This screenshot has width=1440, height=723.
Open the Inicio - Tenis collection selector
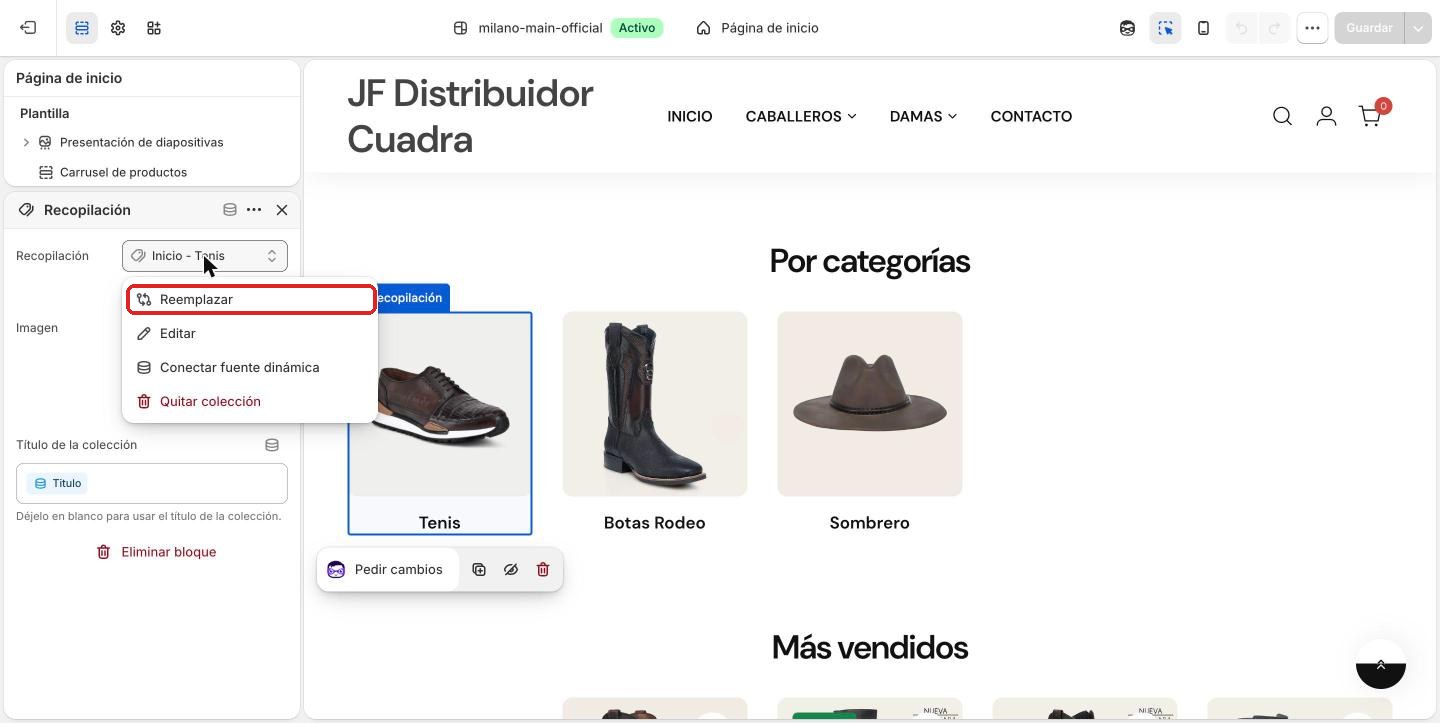click(205, 256)
